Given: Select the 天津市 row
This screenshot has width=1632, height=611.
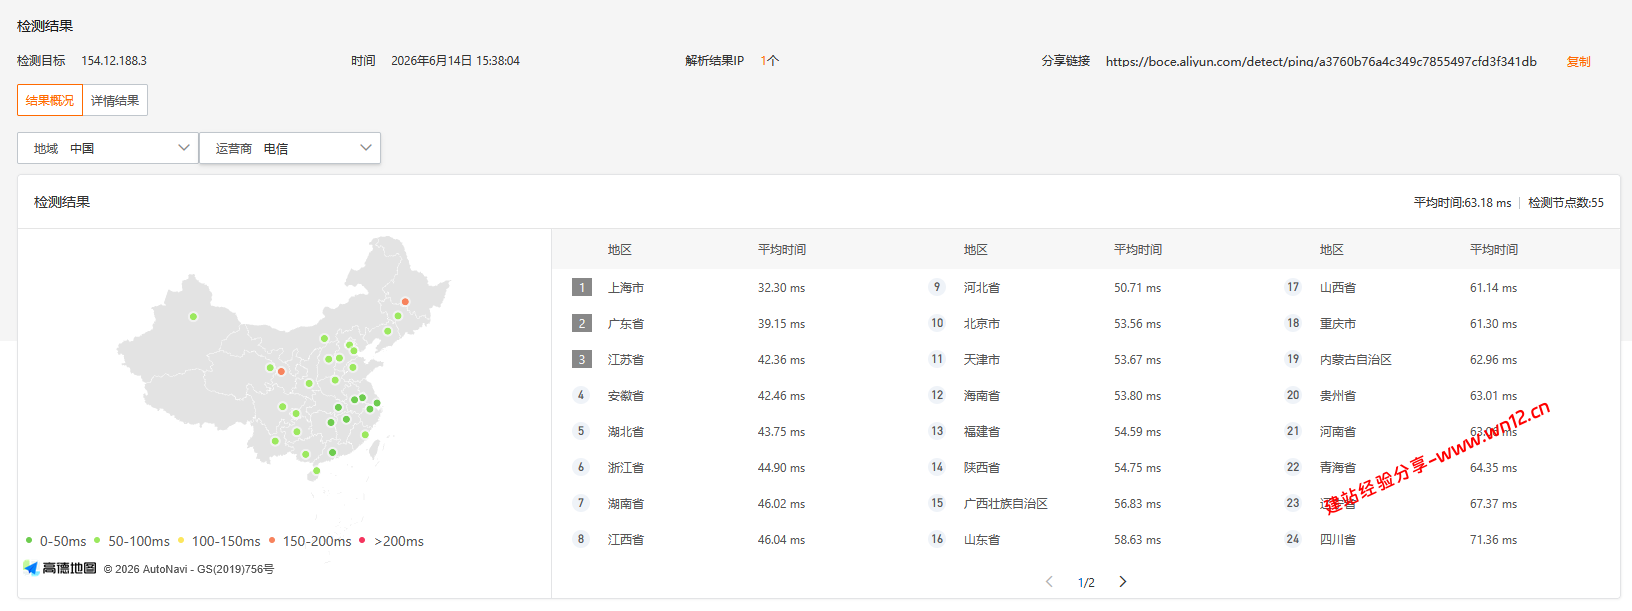Looking at the screenshot, I should (1086, 359).
